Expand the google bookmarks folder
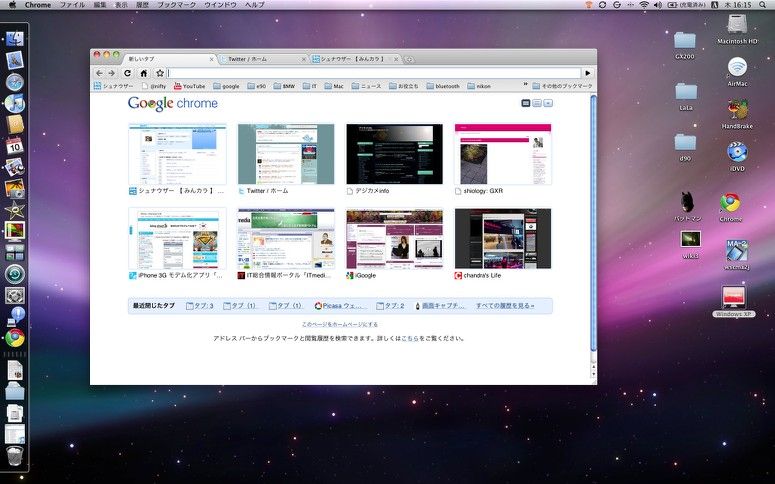 [226, 86]
